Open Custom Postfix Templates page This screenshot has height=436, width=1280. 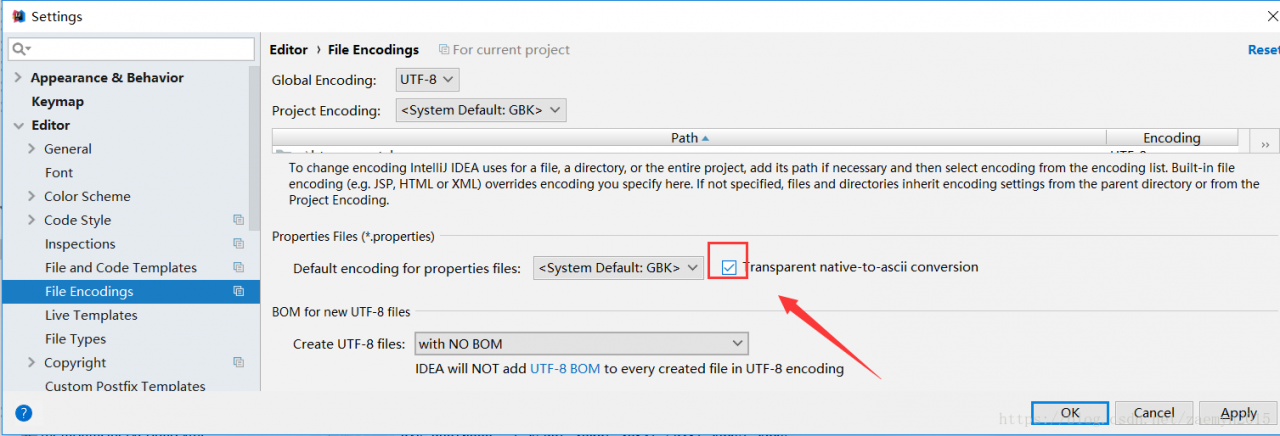125,386
